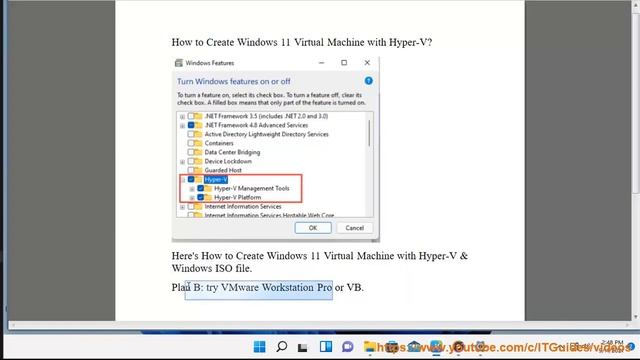Viewport: 640px width, 360px height.
Task: Select the 'Containers' label
Action: [x=219, y=143]
